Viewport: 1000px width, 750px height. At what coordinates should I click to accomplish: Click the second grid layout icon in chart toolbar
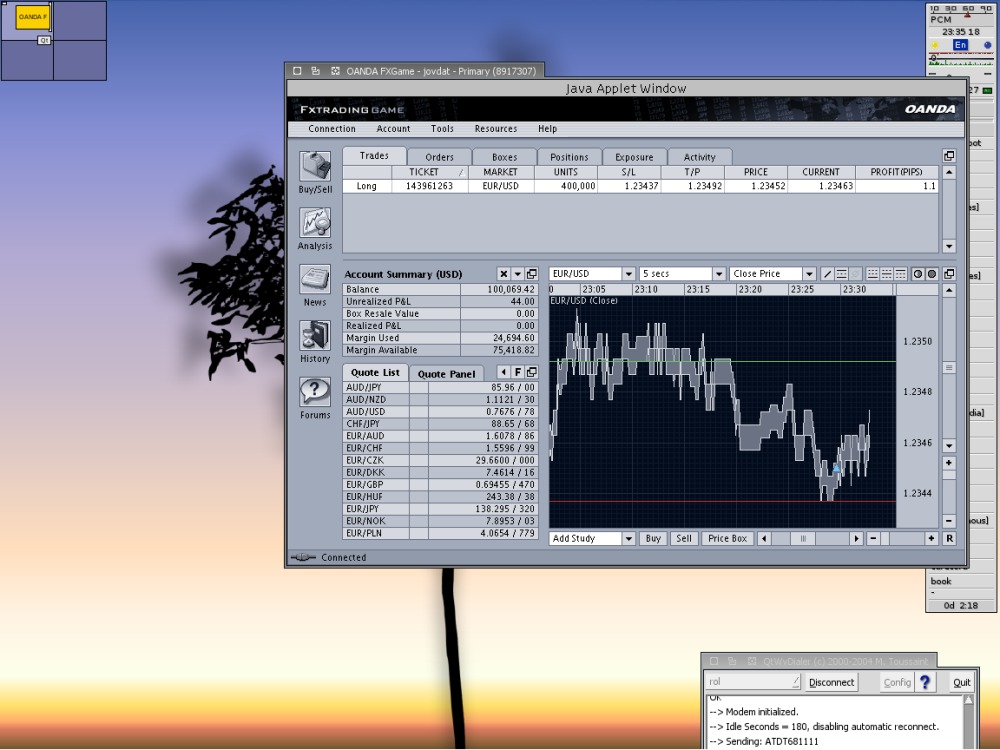pyautogui.click(x=886, y=274)
